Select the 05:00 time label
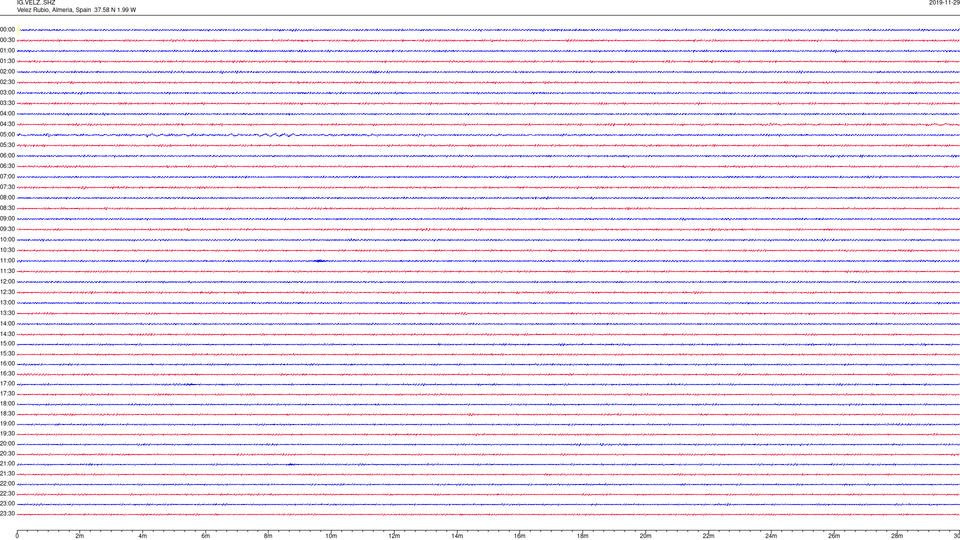This screenshot has height=540, width=960. coord(7,135)
